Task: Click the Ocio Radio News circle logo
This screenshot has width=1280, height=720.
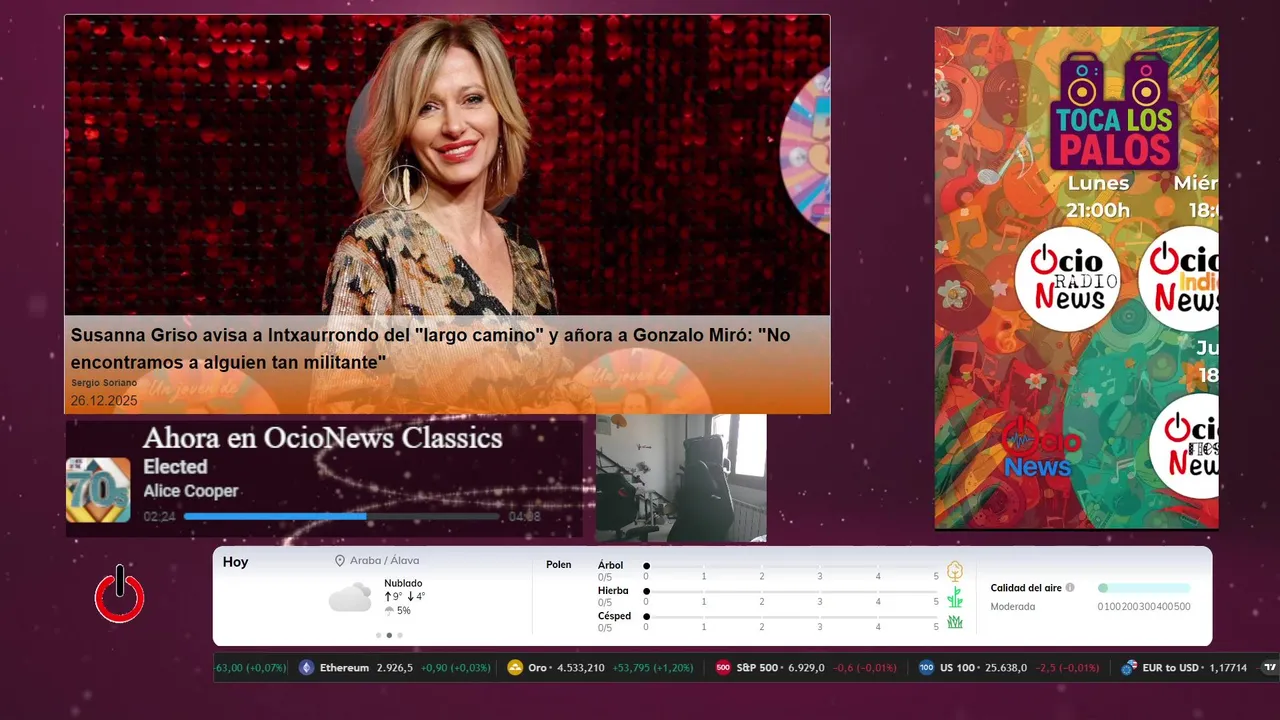Action: [1066, 279]
